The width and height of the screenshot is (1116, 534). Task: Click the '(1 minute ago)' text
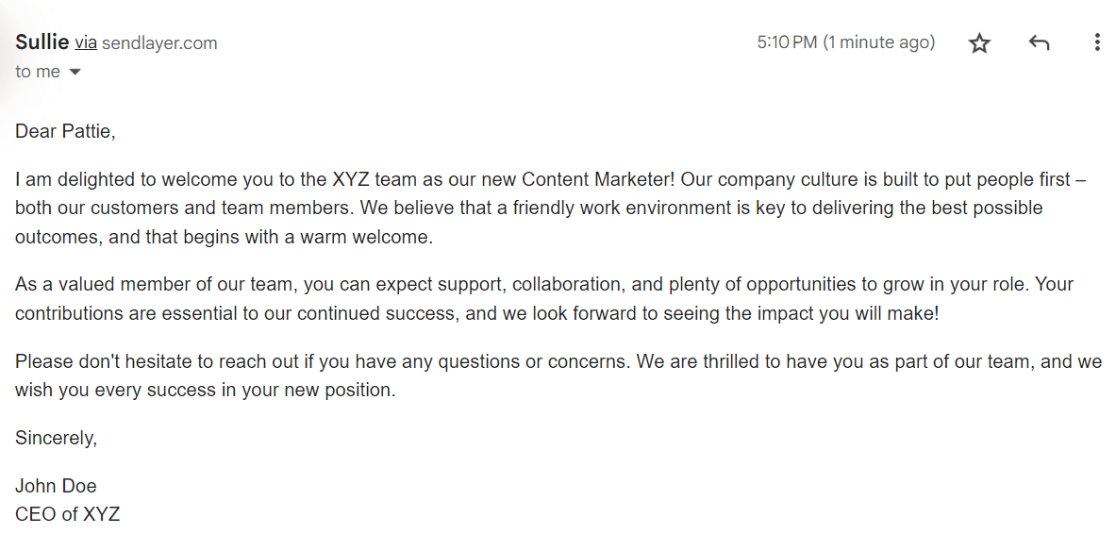[x=879, y=43]
